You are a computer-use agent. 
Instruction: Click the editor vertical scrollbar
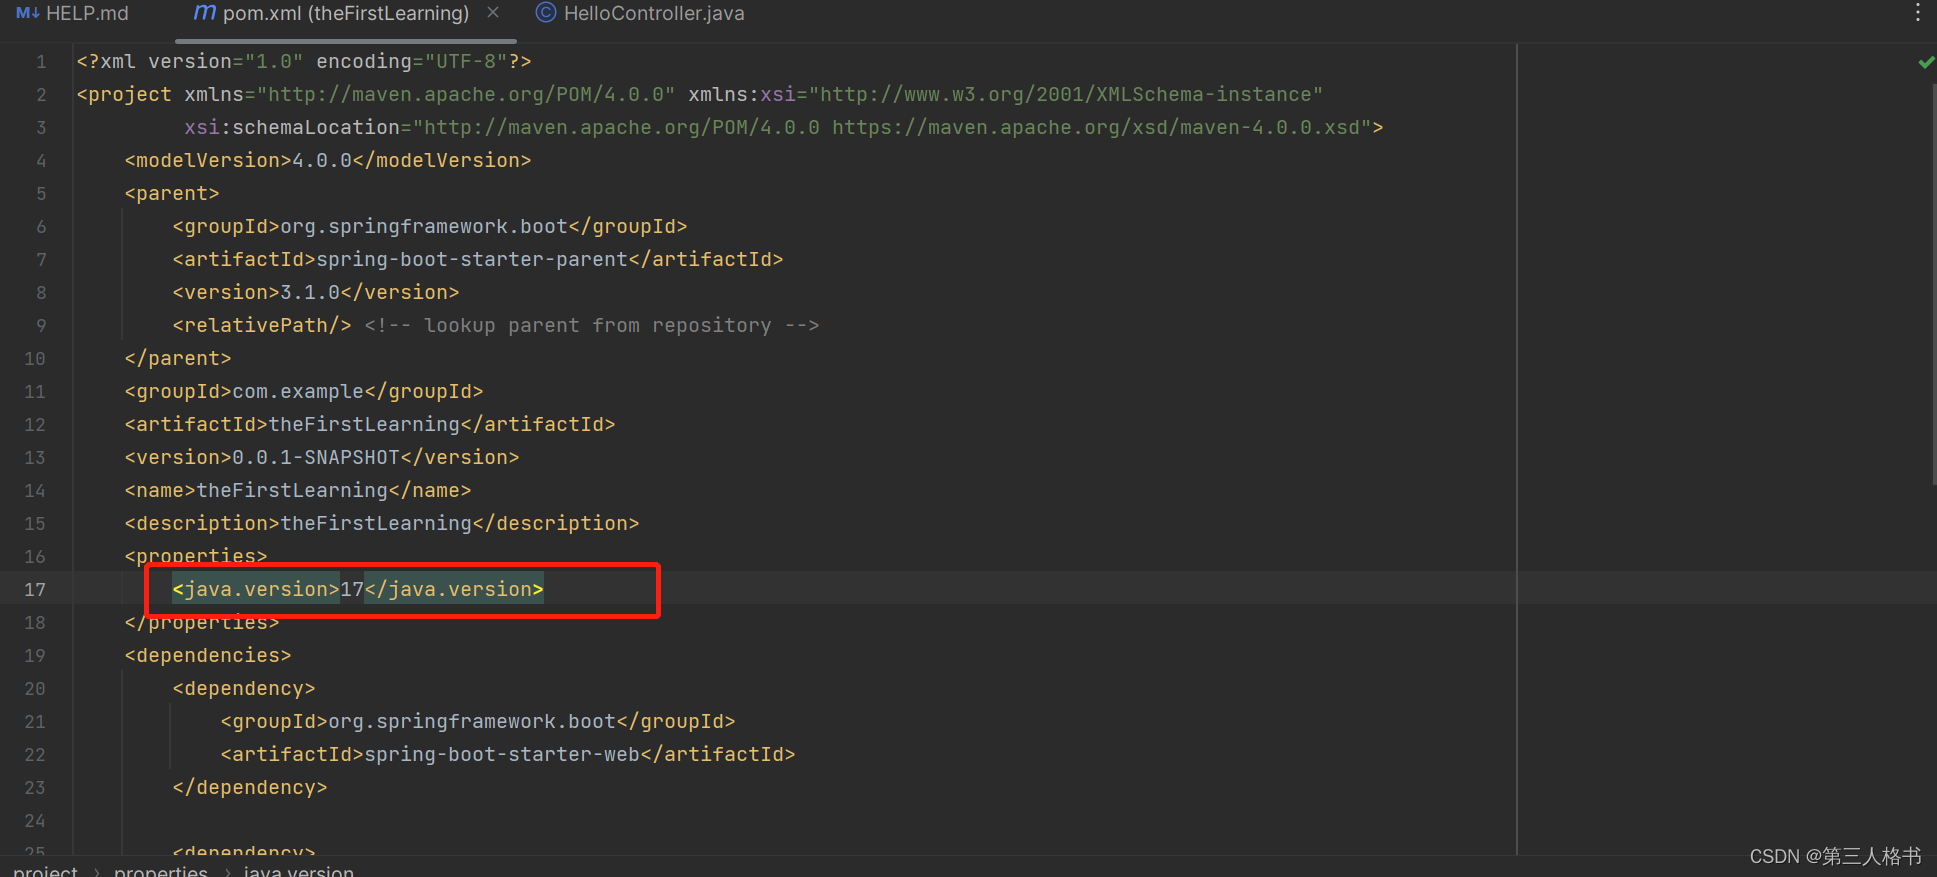1932,285
